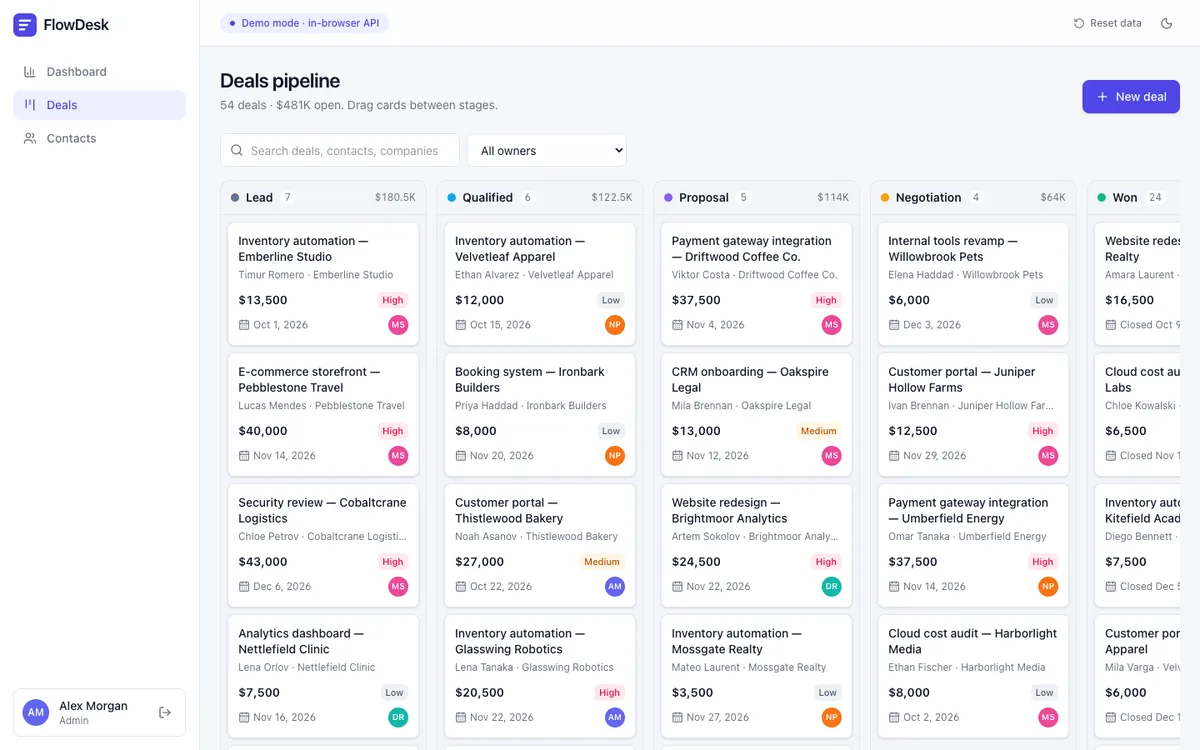The height and width of the screenshot is (750, 1200).
Task: Click the DR avatar on Nettlefield Clinic deal
Action: coord(398,717)
